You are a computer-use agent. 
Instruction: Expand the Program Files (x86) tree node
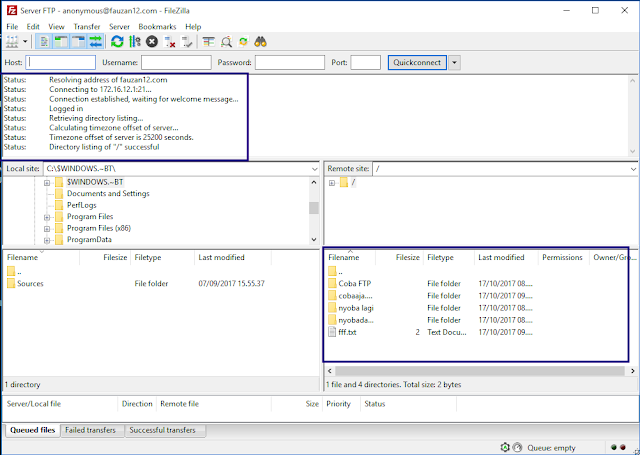(47, 229)
